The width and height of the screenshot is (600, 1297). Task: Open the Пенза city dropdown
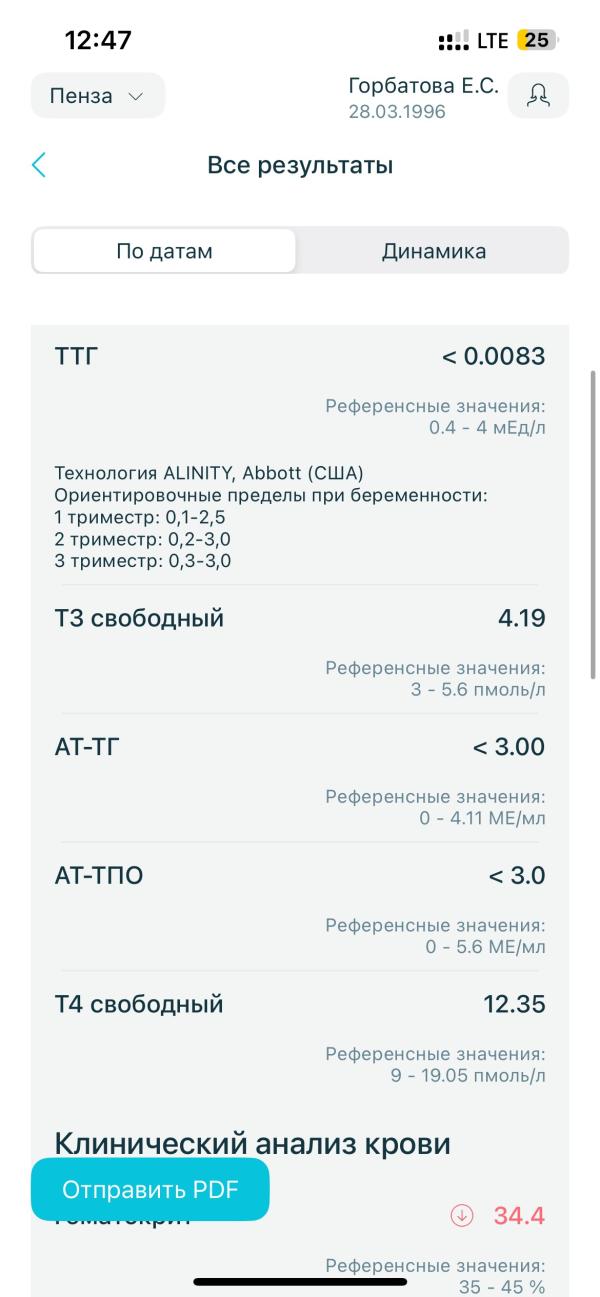pyautogui.click(x=98, y=97)
